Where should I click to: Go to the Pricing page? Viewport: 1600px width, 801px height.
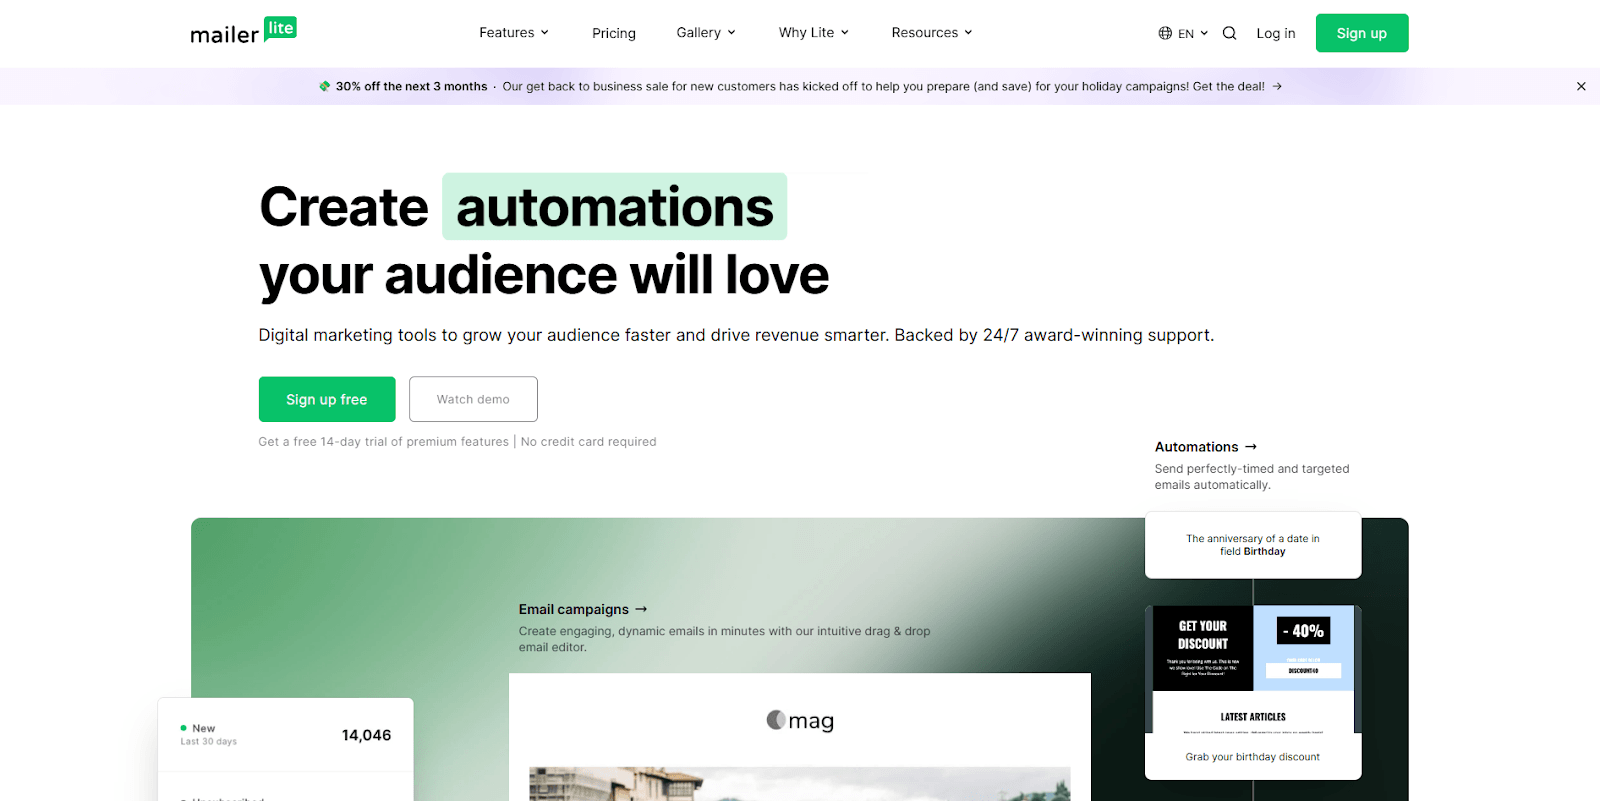click(x=614, y=33)
